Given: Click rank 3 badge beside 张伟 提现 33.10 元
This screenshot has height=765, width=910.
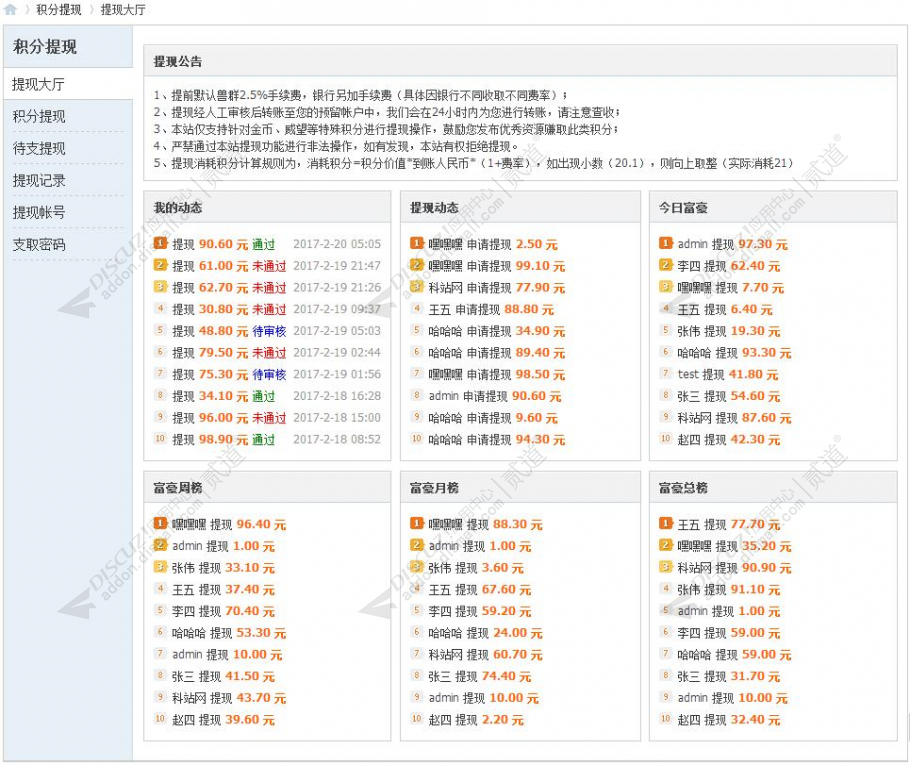Looking at the screenshot, I should 160,567.
